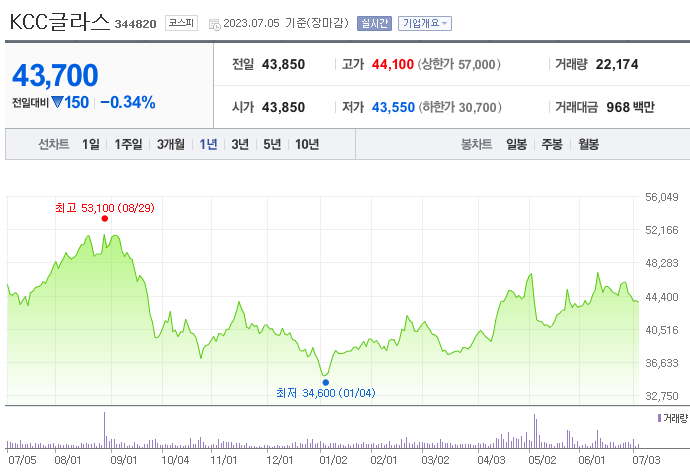Click the blue low point marker on chart
690x476 pixels.
click(x=326, y=382)
